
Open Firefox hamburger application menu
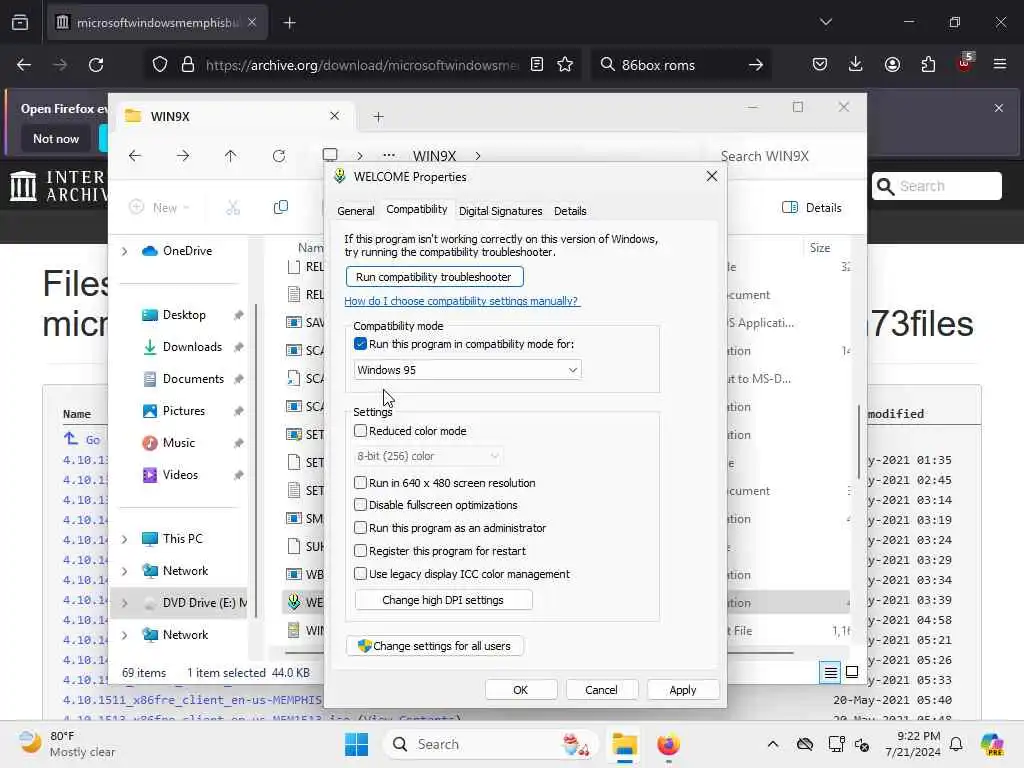click(1000, 64)
